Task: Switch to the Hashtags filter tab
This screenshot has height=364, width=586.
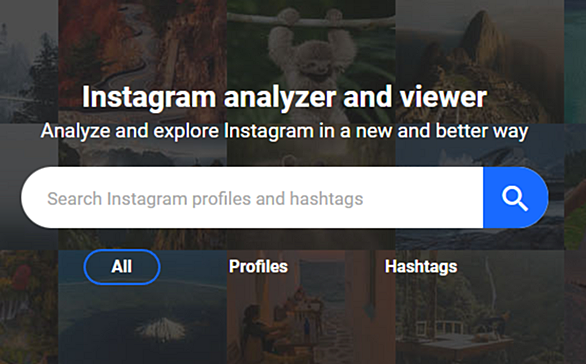Action: 421,267
